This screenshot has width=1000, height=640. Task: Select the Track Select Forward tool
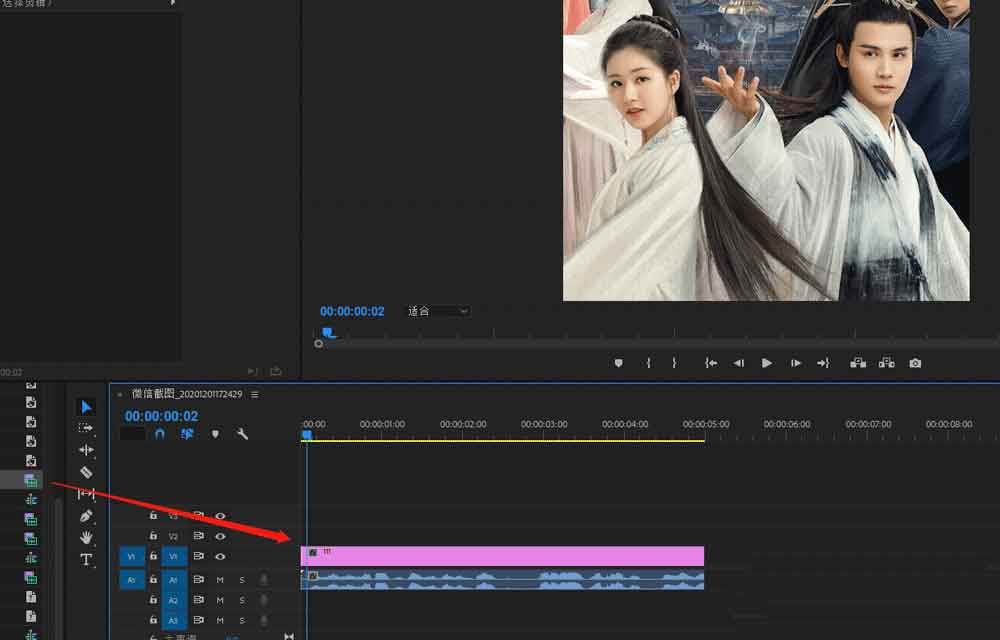[86, 428]
